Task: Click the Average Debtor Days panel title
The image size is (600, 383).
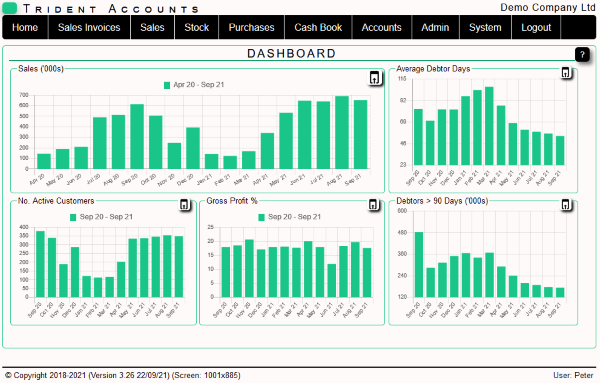Action: [433, 69]
